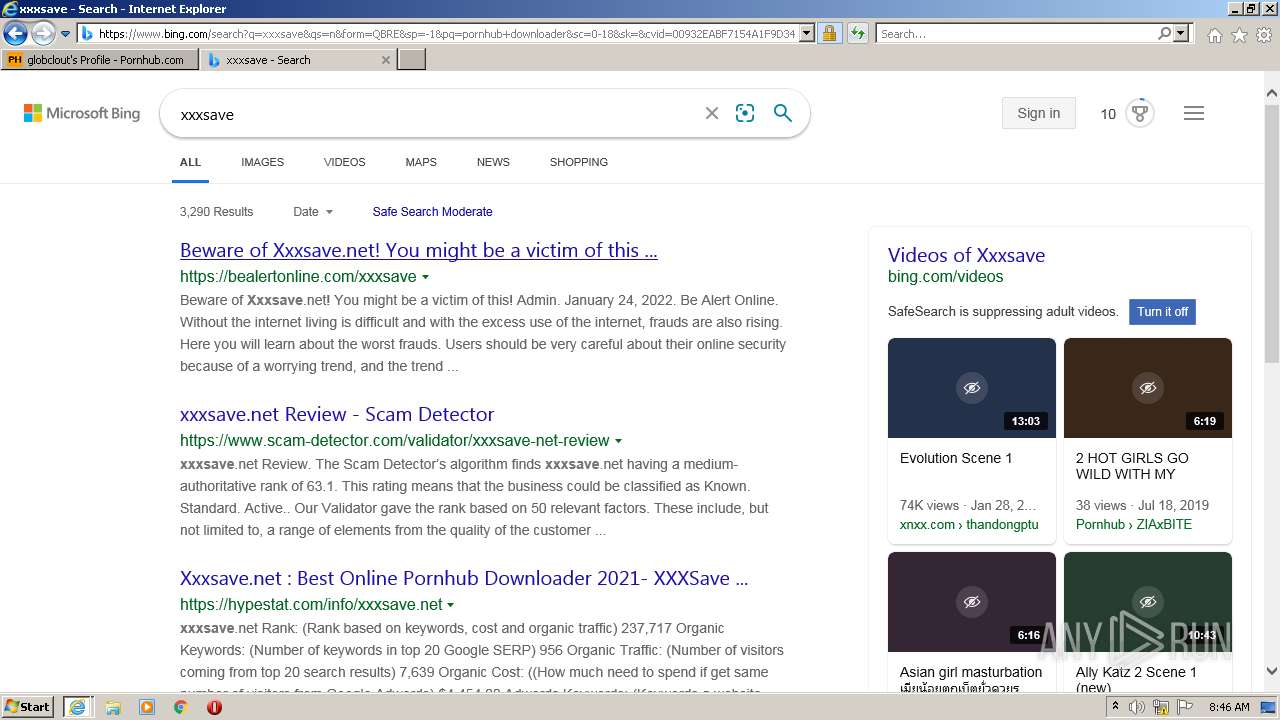
Task: Click the browser Forward arrow button
Action: tap(43, 33)
